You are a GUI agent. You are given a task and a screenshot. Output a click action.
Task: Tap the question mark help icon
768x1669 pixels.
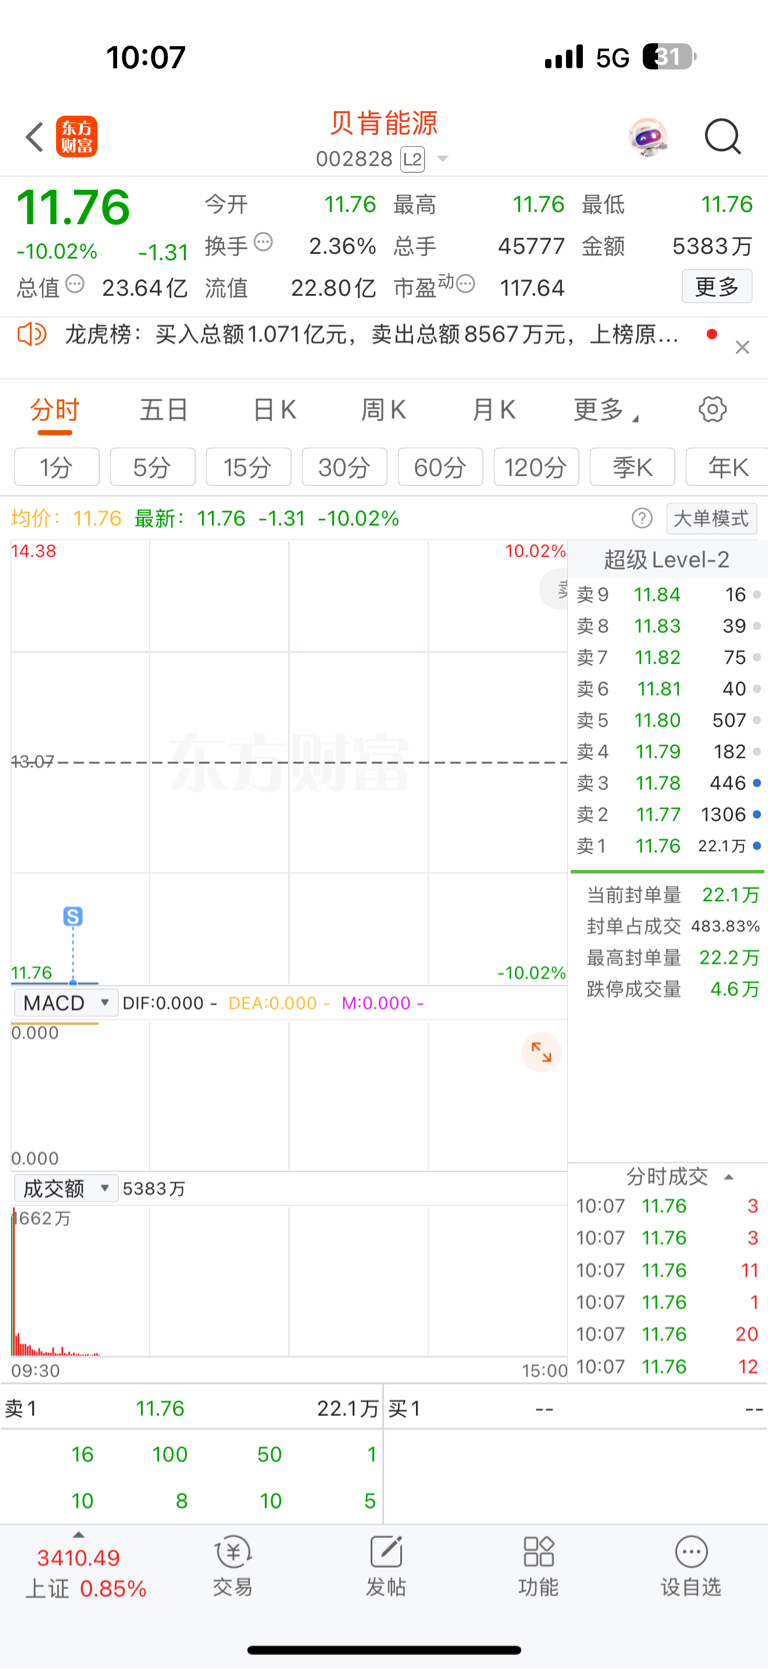coord(642,518)
